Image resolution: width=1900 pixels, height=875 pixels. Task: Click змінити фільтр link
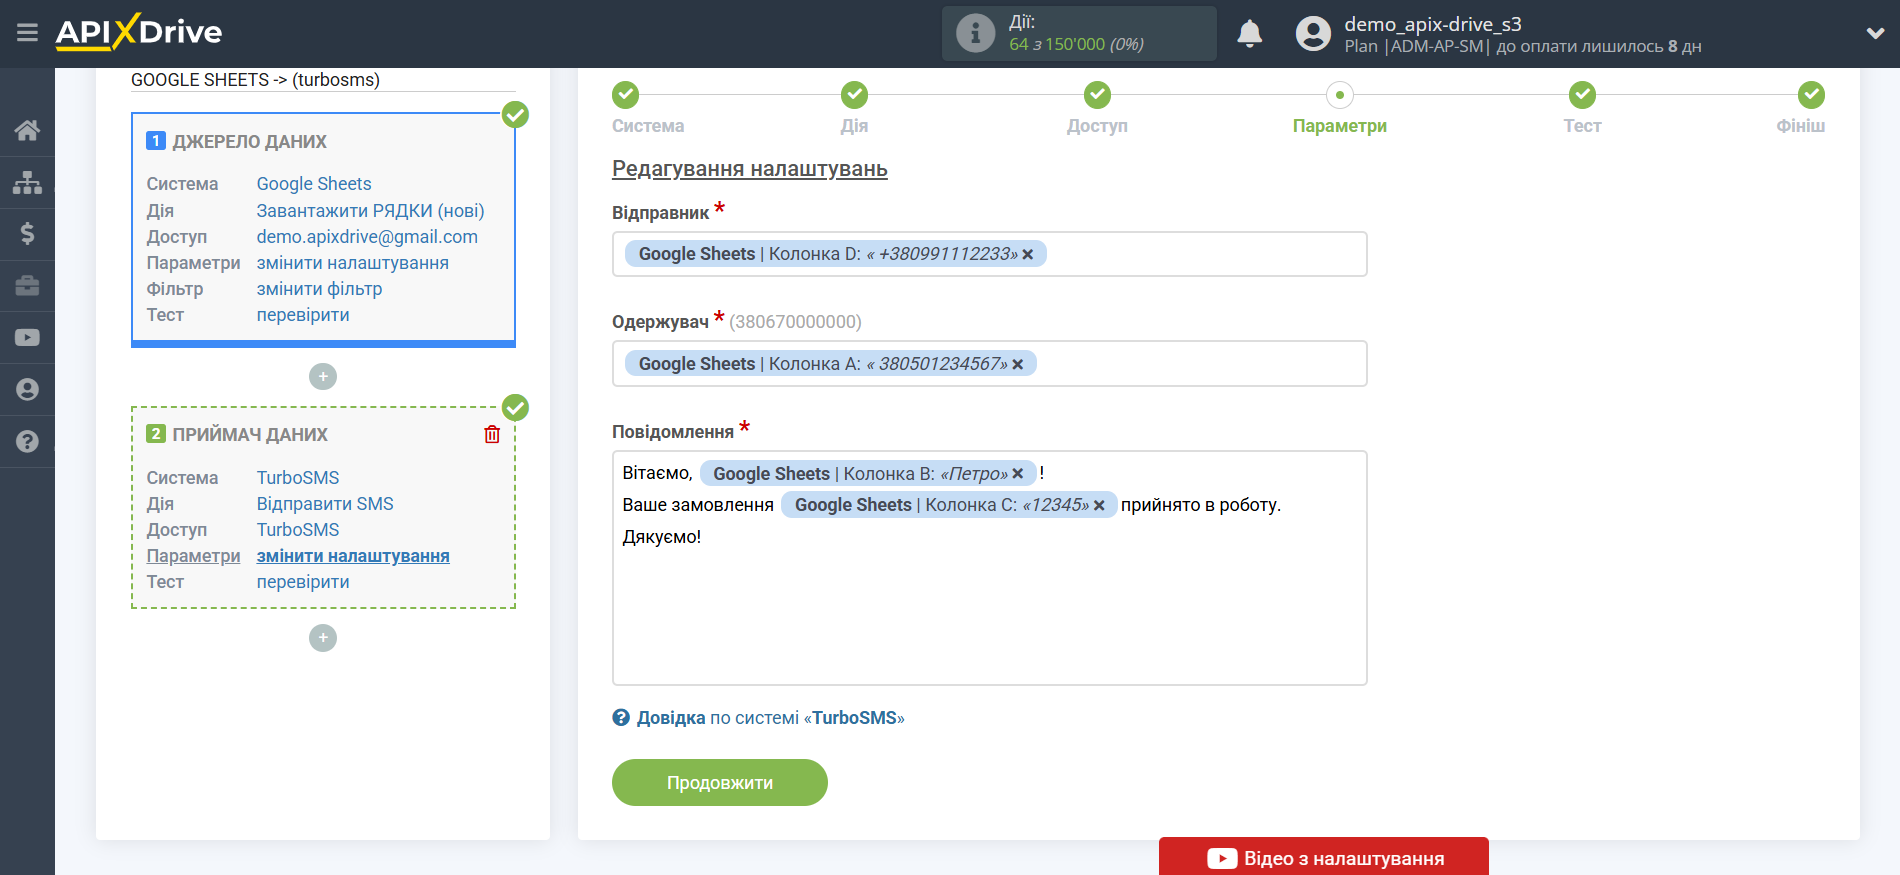319,289
